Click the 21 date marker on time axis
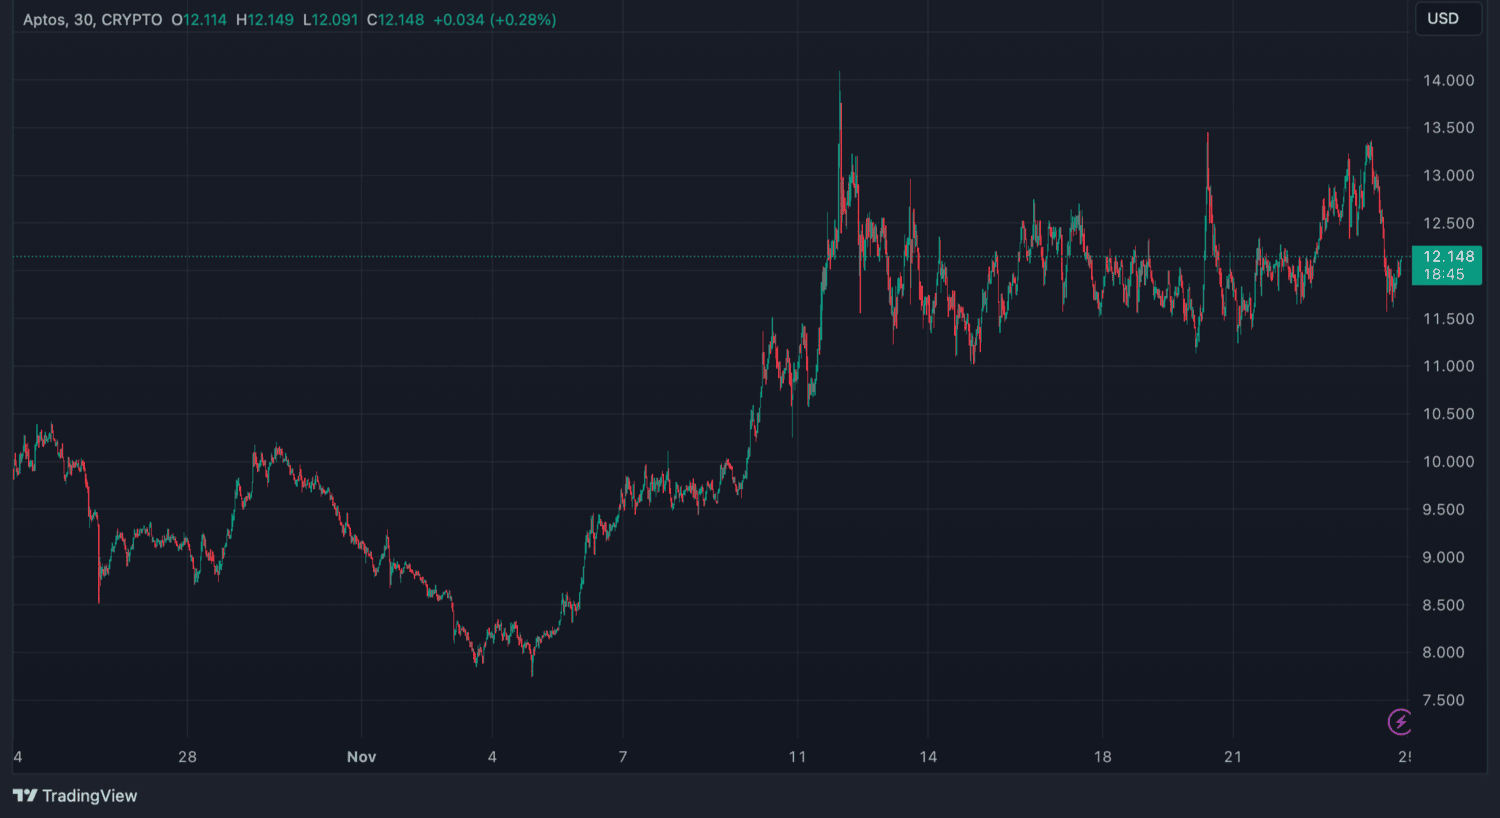The width and height of the screenshot is (1500, 818). 1233,757
